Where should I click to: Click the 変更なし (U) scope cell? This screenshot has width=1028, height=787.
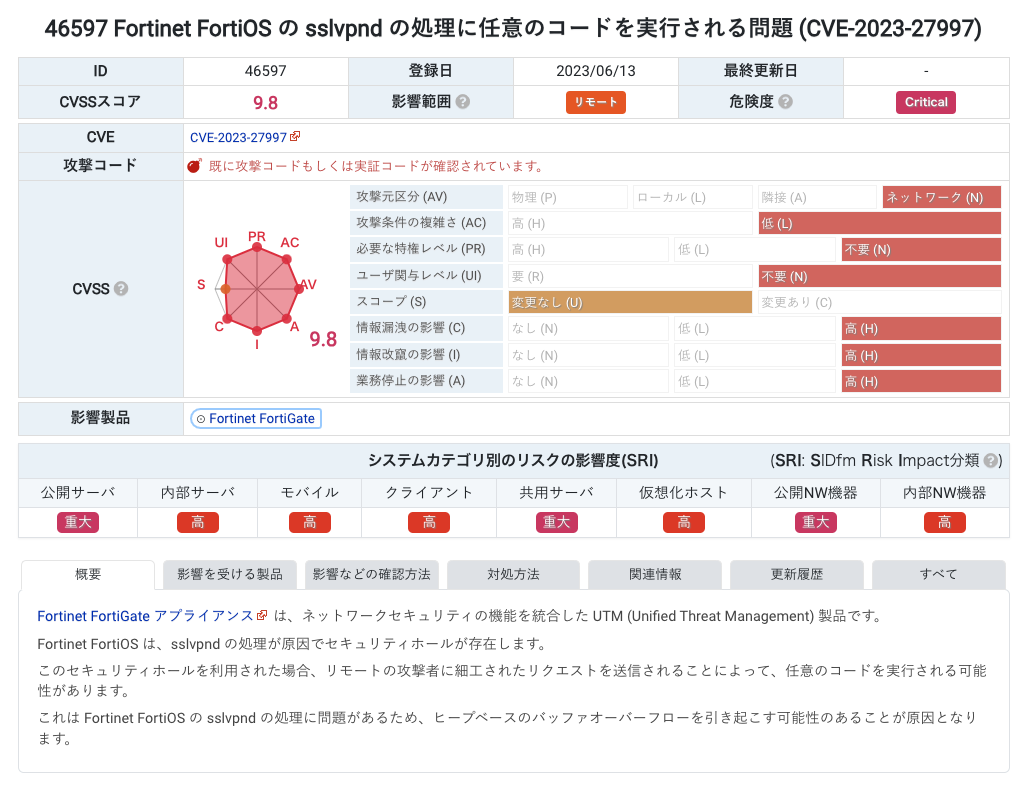pos(630,302)
